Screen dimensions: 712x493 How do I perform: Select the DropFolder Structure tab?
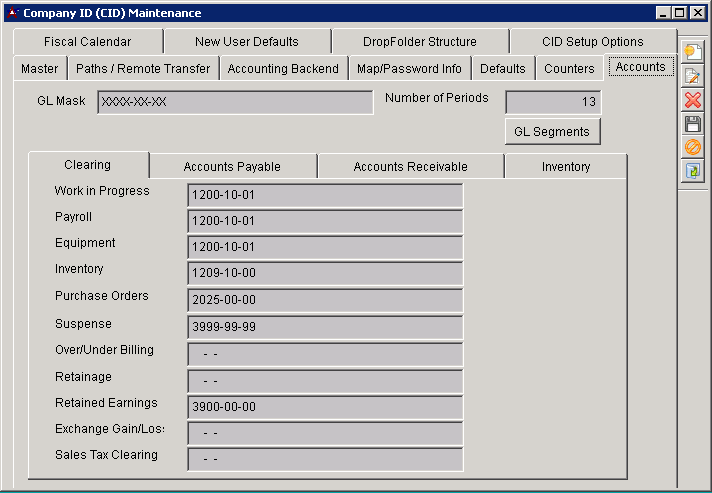point(419,42)
